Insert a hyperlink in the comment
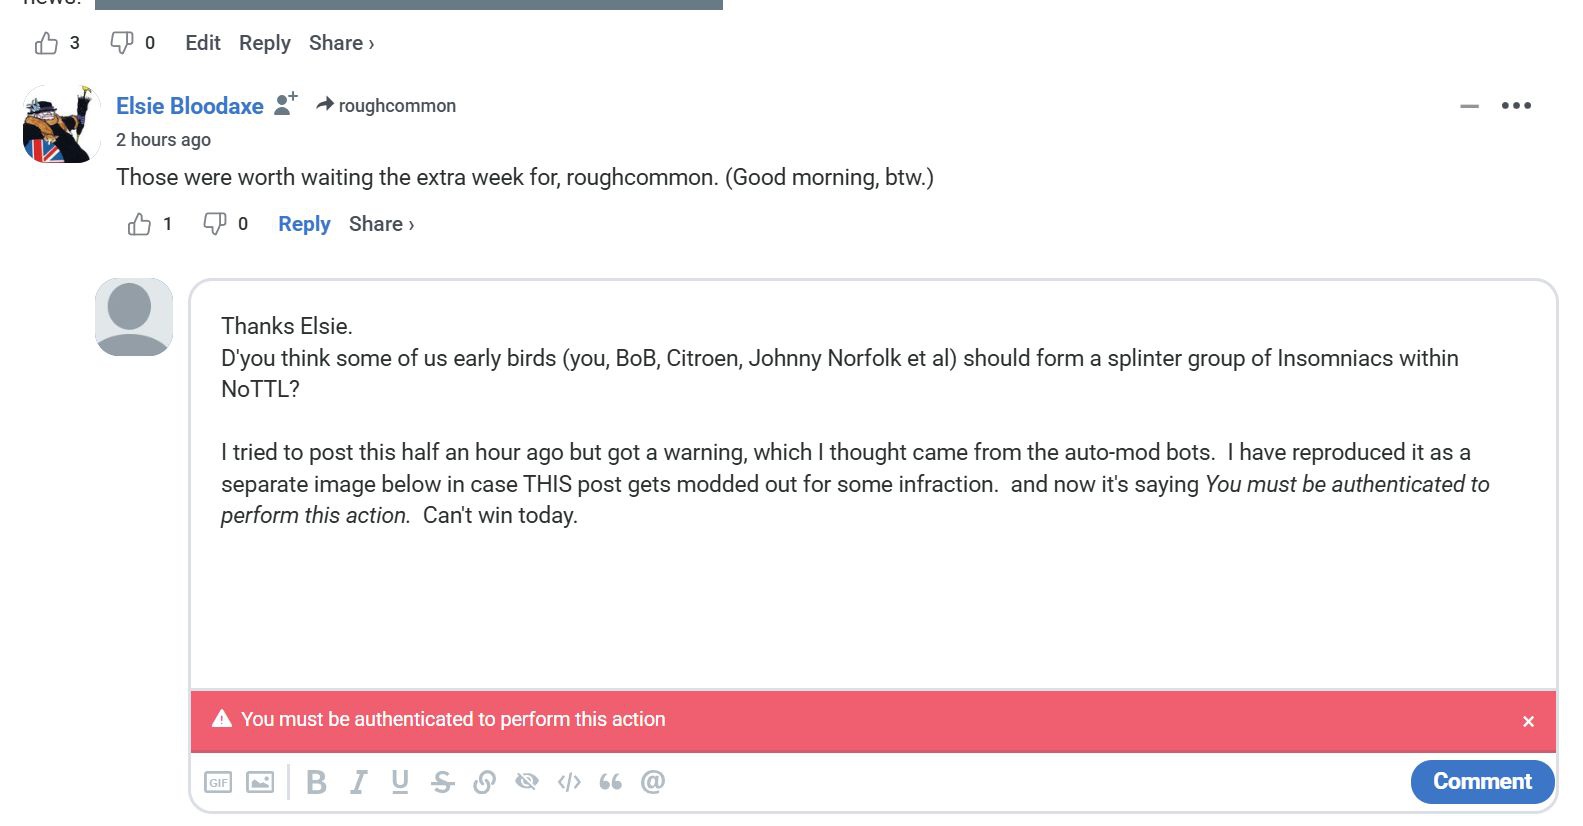The image size is (1583, 826). coord(484,782)
